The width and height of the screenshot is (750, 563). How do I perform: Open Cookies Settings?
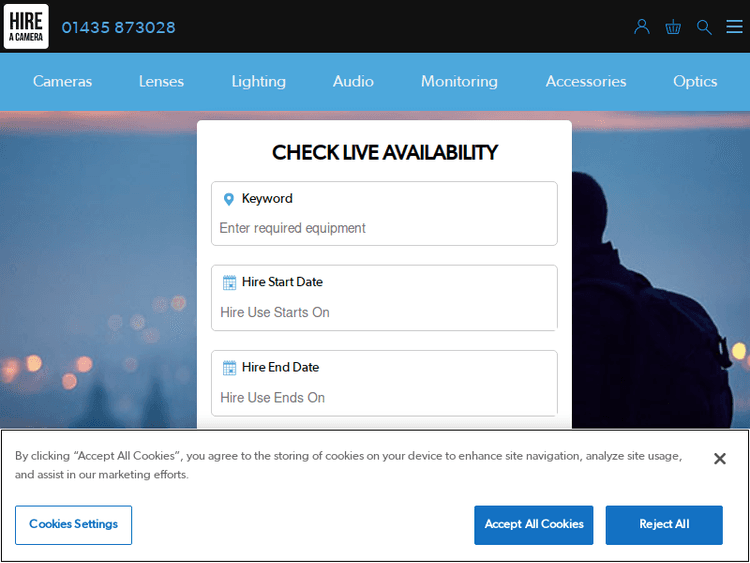pos(74,525)
